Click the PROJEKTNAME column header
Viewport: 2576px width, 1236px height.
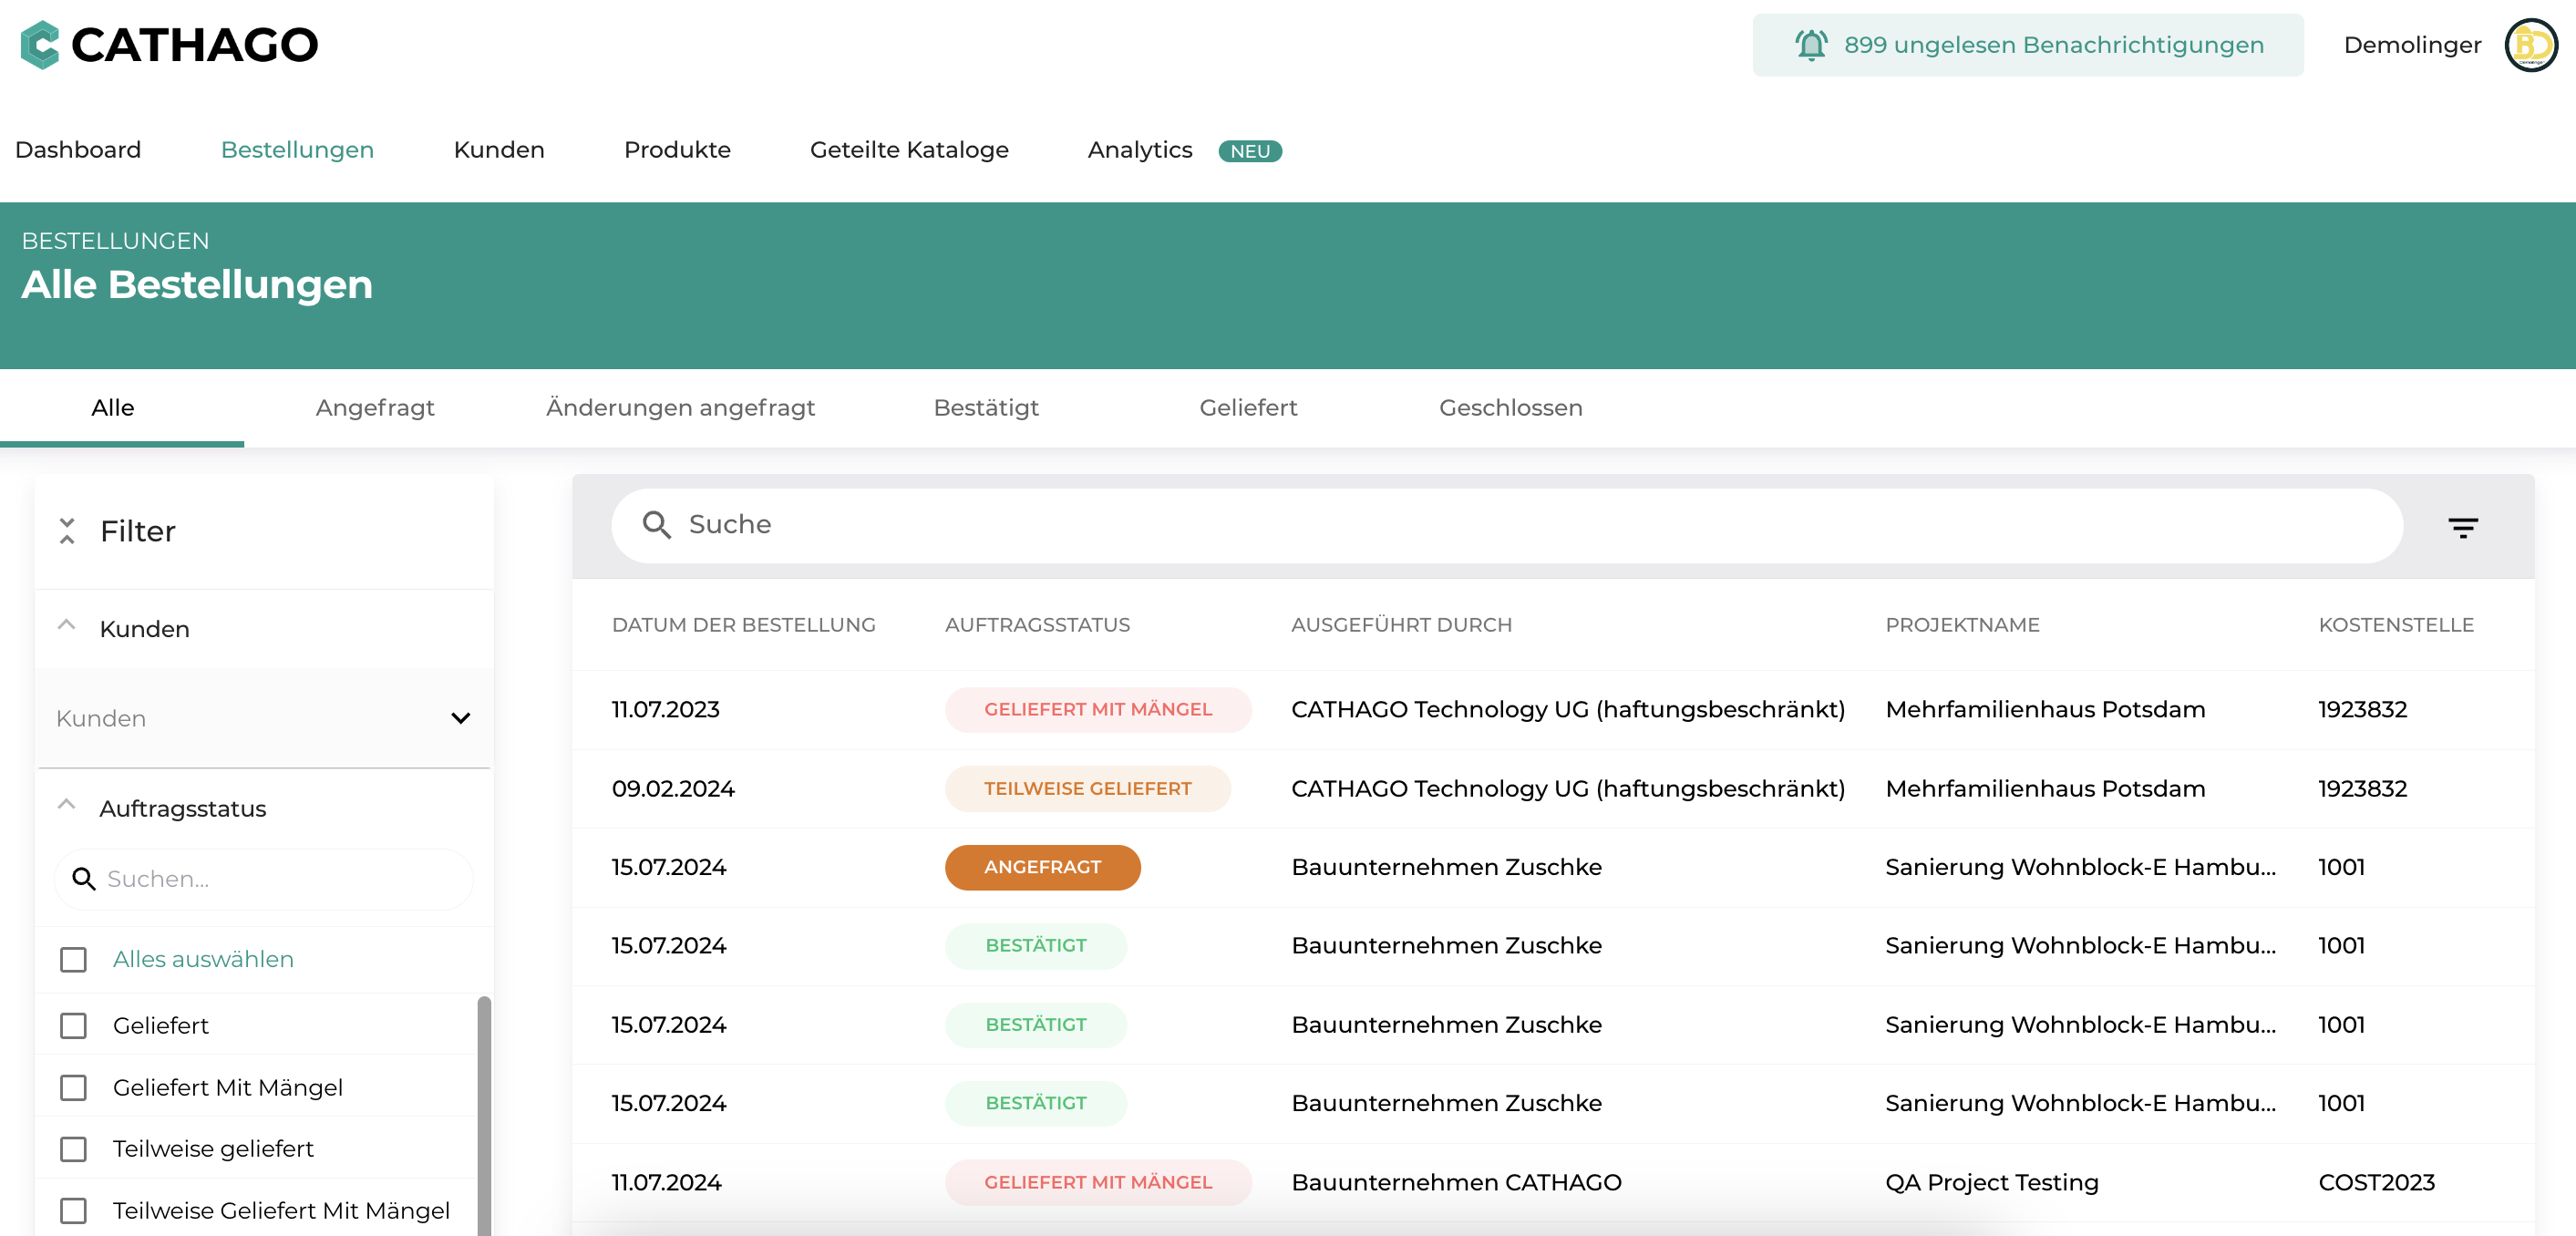(1962, 625)
